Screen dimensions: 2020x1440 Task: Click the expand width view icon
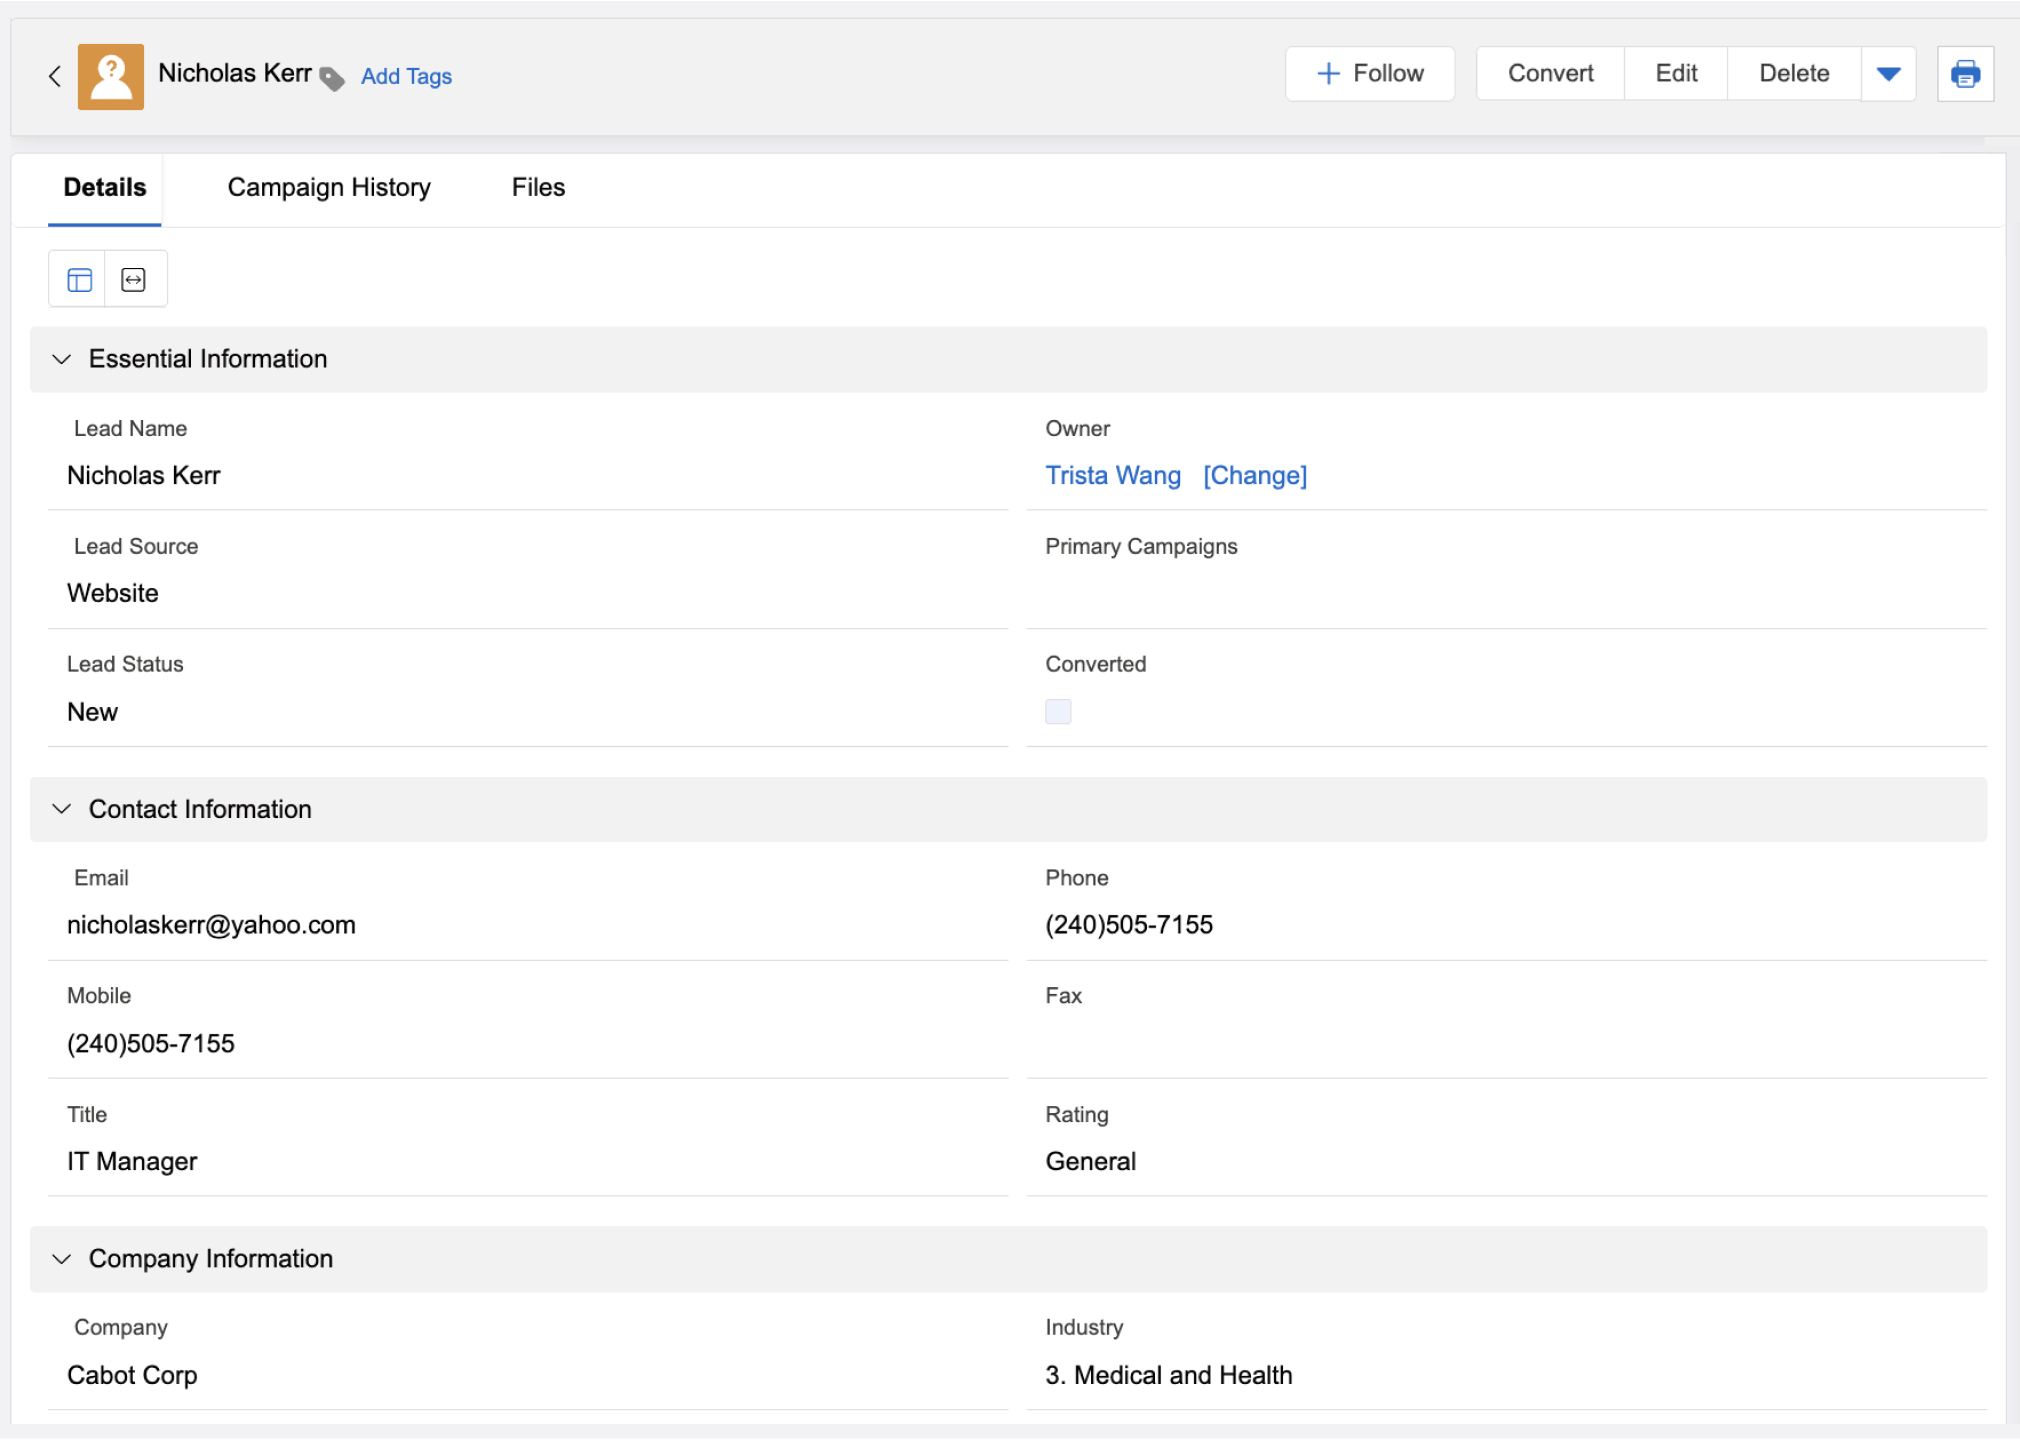click(133, 280)
